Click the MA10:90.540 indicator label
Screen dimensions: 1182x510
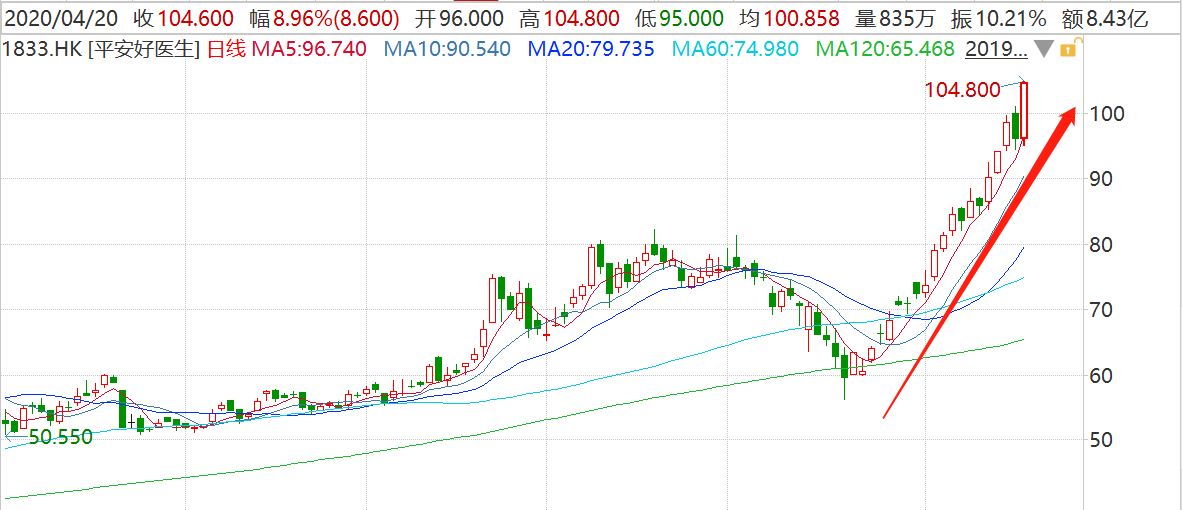tap(445, 49)
